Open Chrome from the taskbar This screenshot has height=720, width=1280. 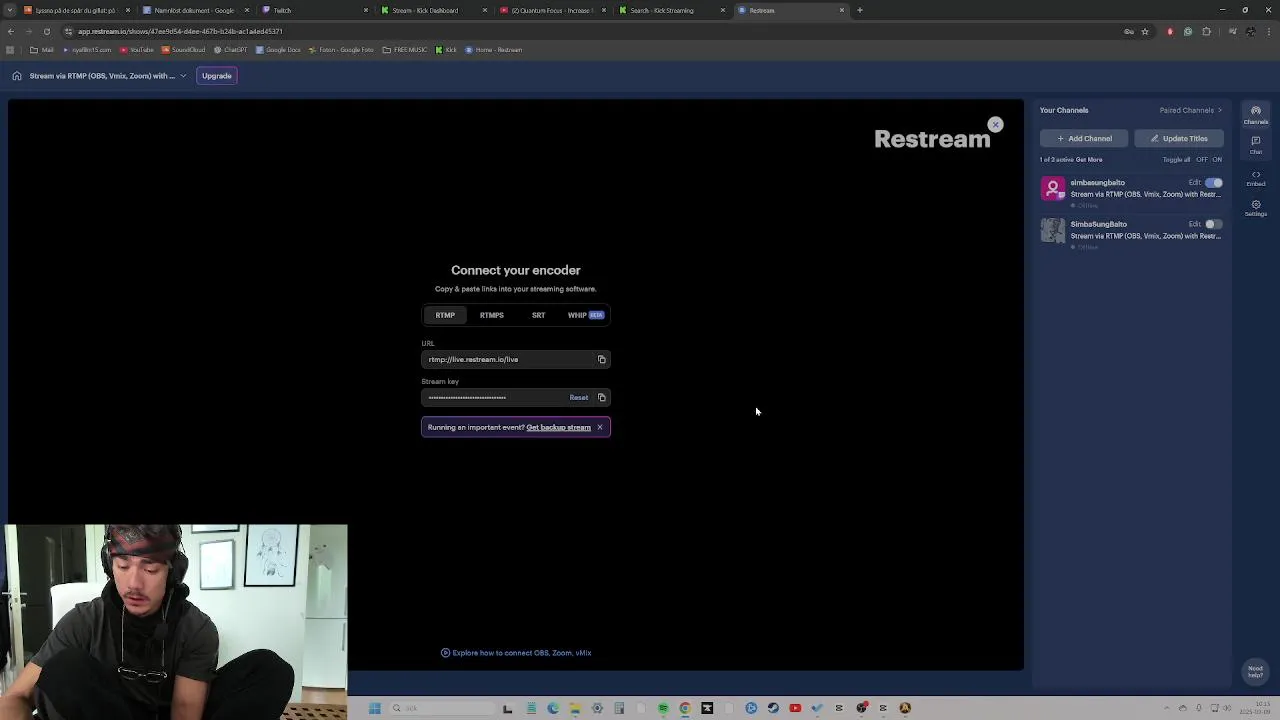[x=685, y=708]
